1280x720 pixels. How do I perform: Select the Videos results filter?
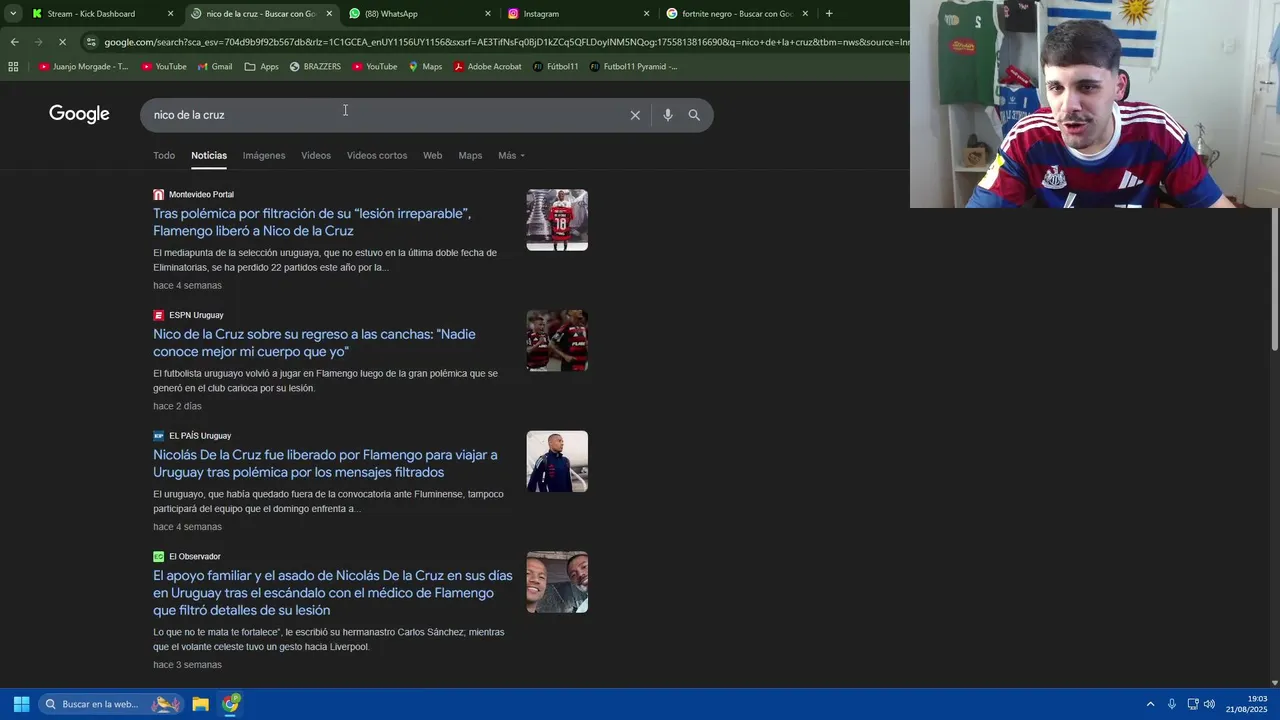316,155
